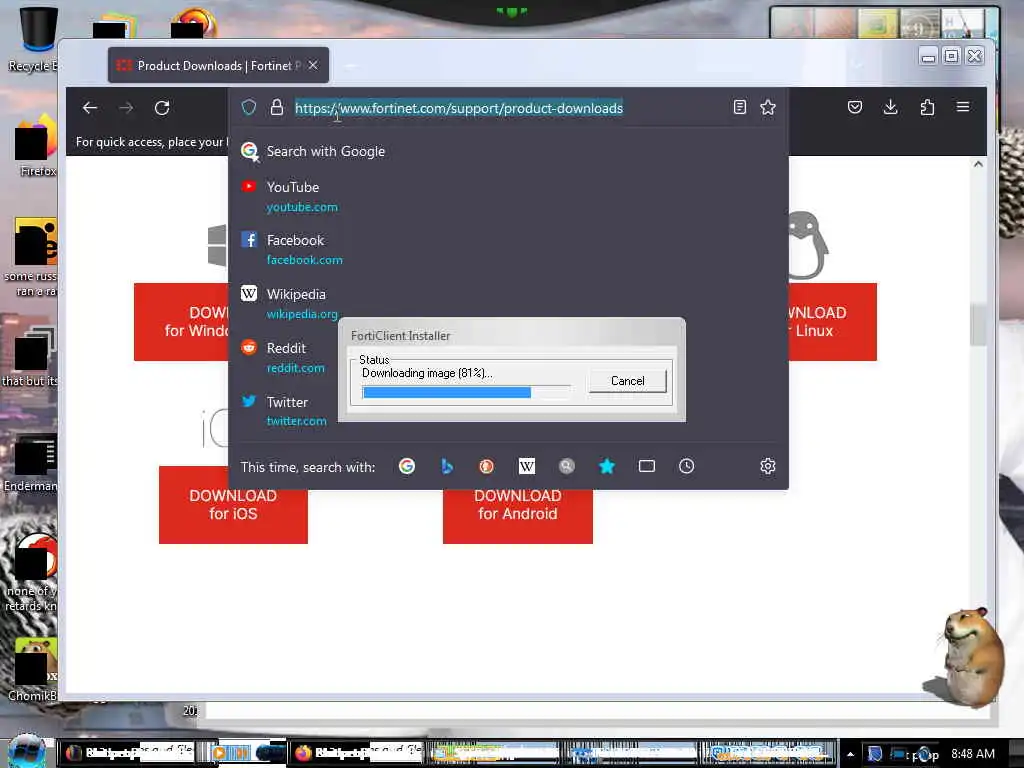The width and height of the screenshot is (1024, 768).
Task: Search bookmarks using the blue star icon
Action: point(607,466)
